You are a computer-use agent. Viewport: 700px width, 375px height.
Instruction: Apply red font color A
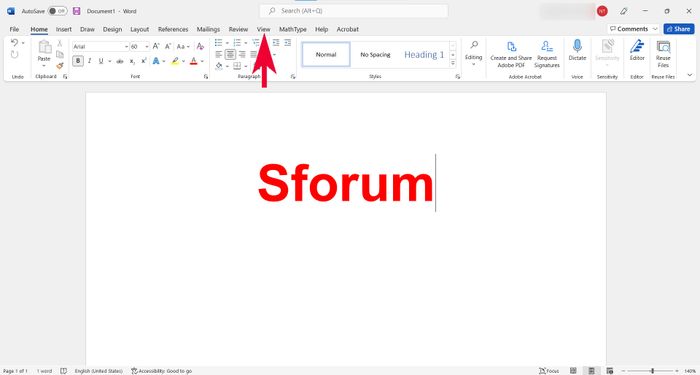click(x=193, y=61)
